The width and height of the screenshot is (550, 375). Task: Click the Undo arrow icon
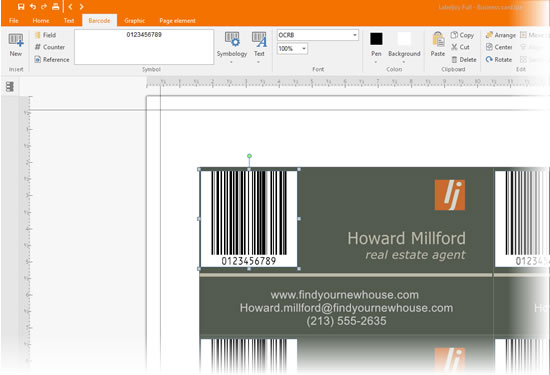[33, 7]
